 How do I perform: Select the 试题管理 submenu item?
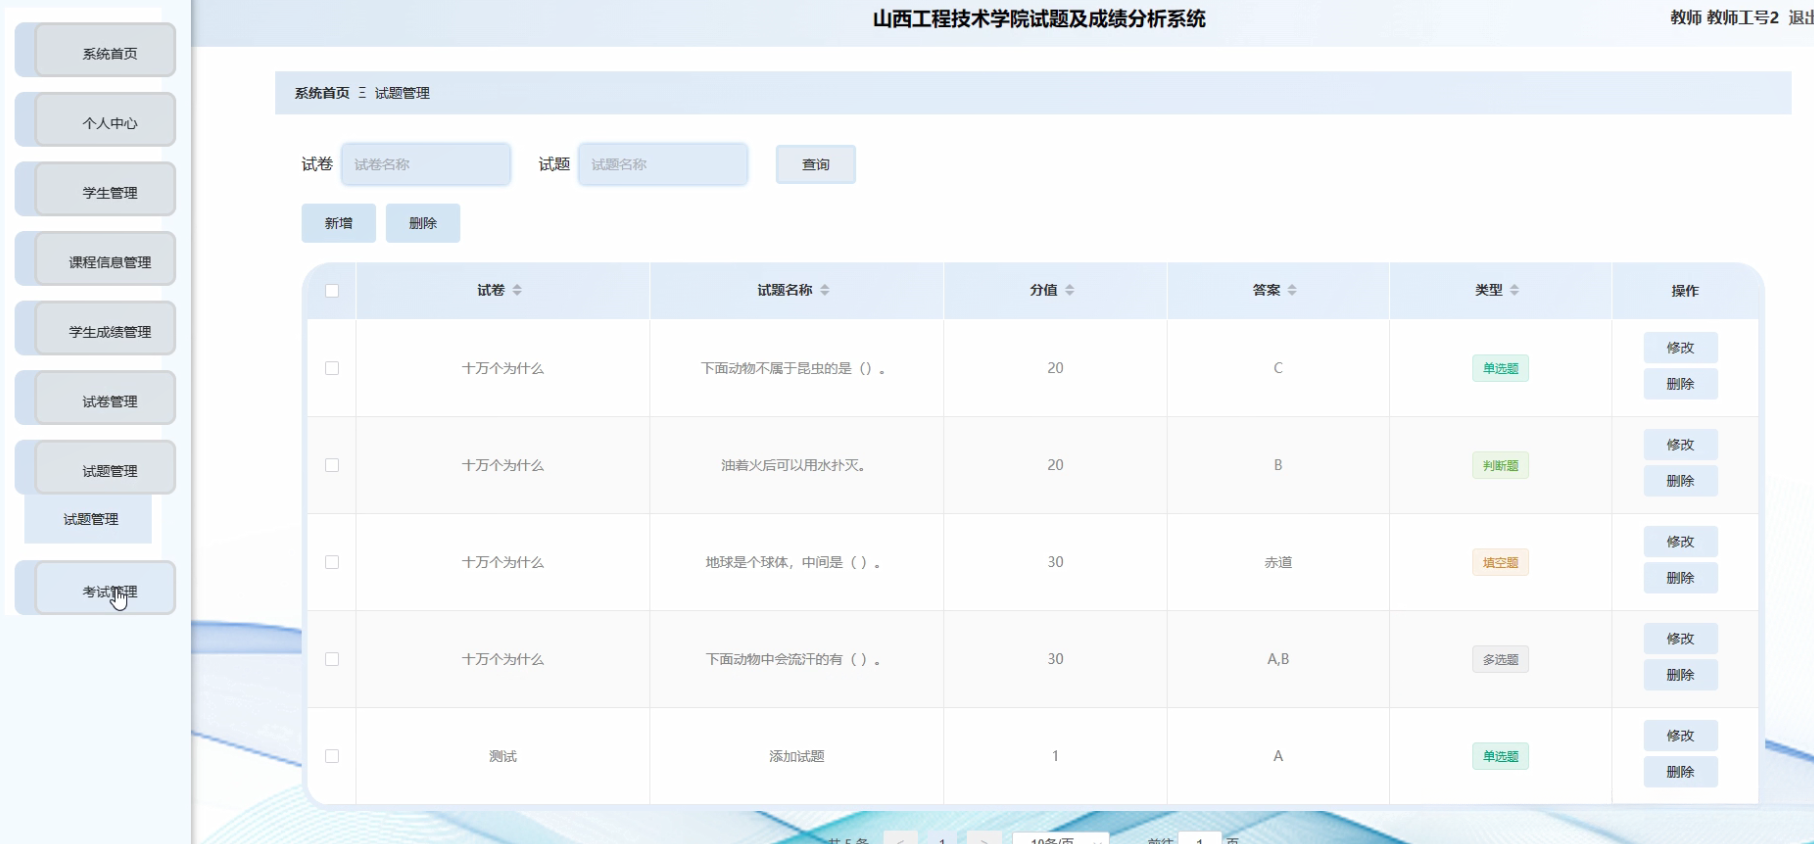pos(88,519)
